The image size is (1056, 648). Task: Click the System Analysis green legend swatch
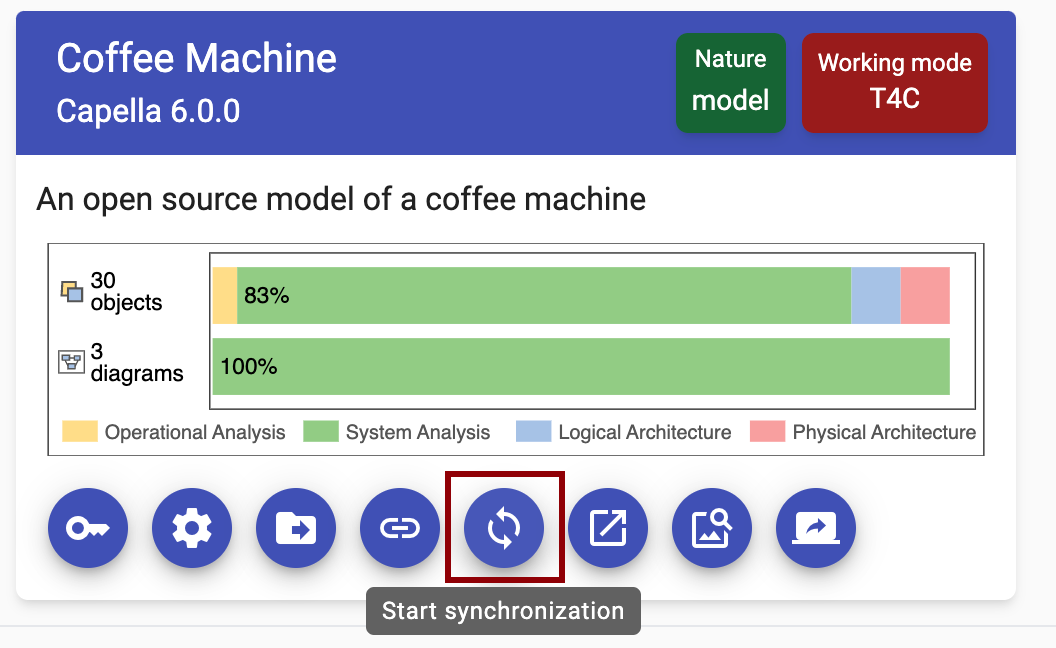coord(321,432)
